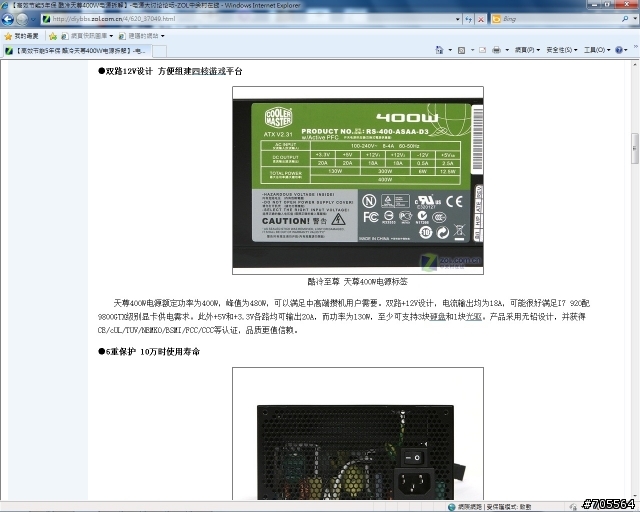Click the 四核 link in the heading

tap(200, 71)
